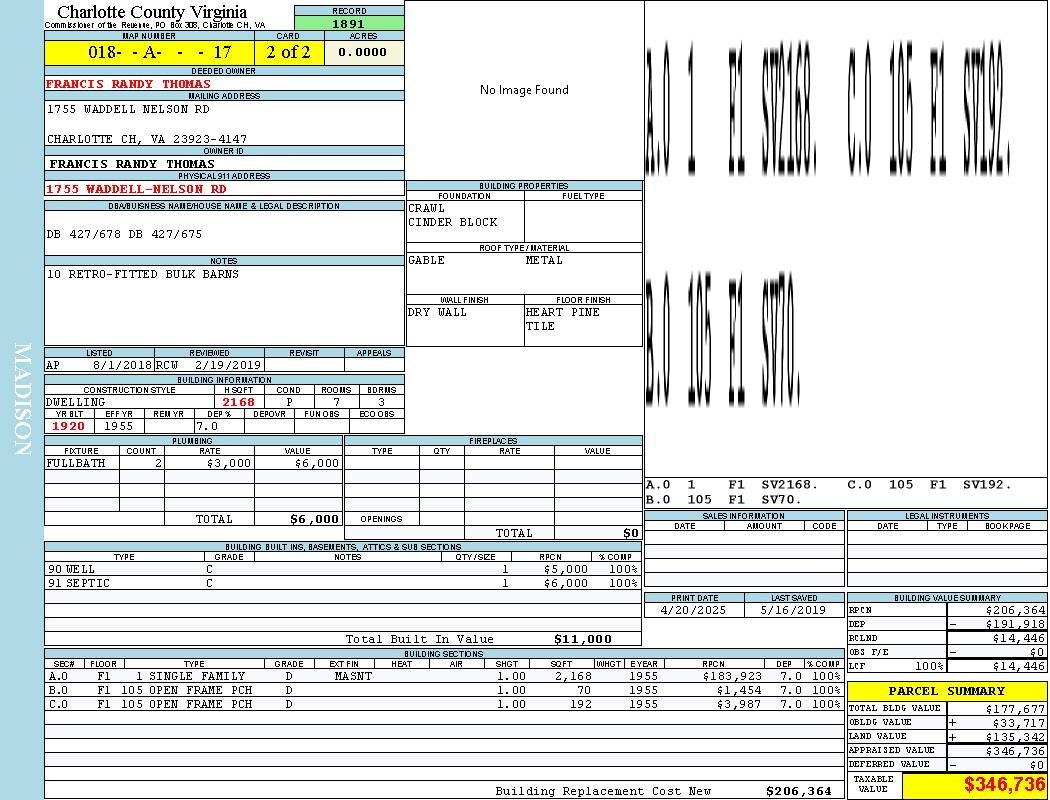Click listed date 8/1/2018
1050x800 pixels.
pyautogui.click(x=123, y=365)
